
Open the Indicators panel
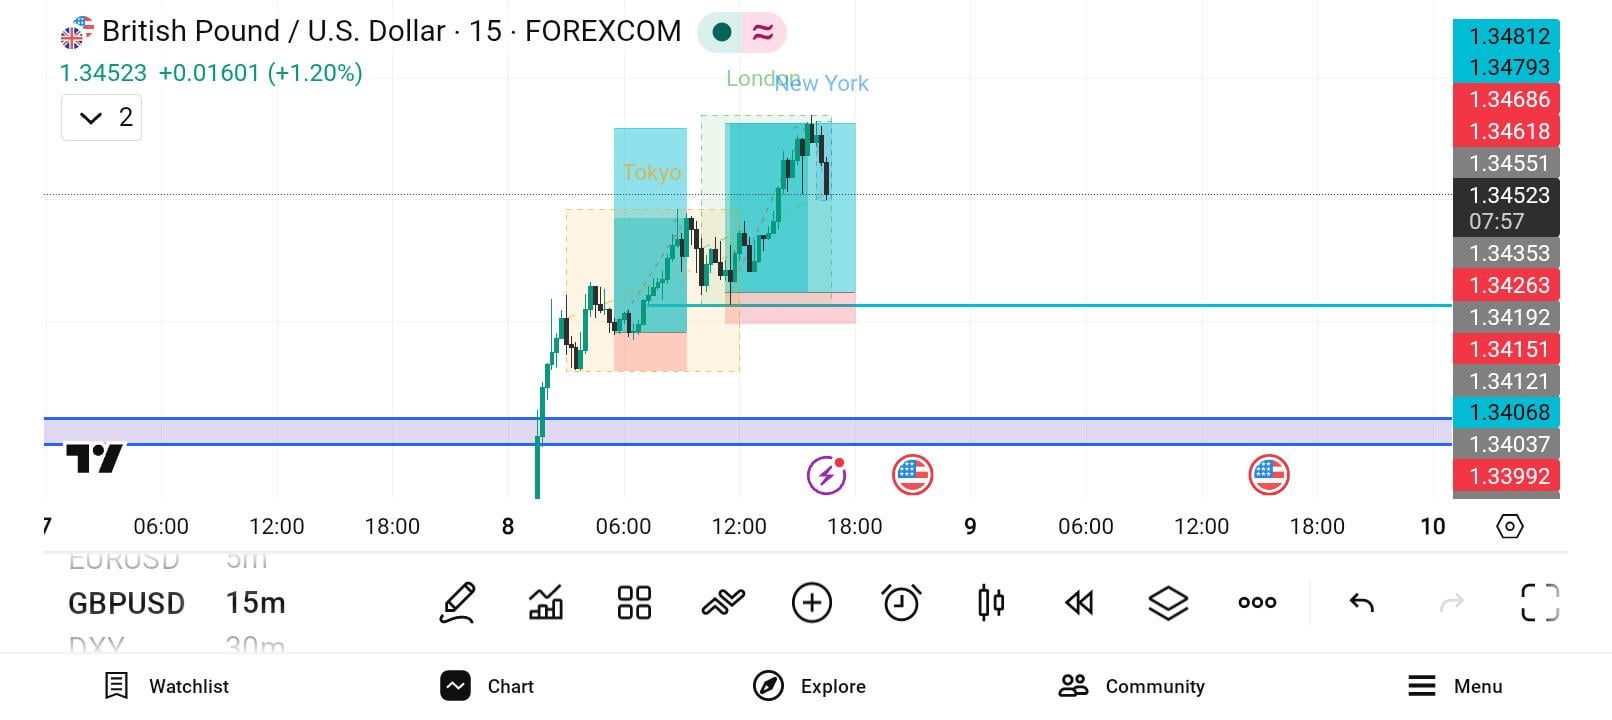[545, 602]
